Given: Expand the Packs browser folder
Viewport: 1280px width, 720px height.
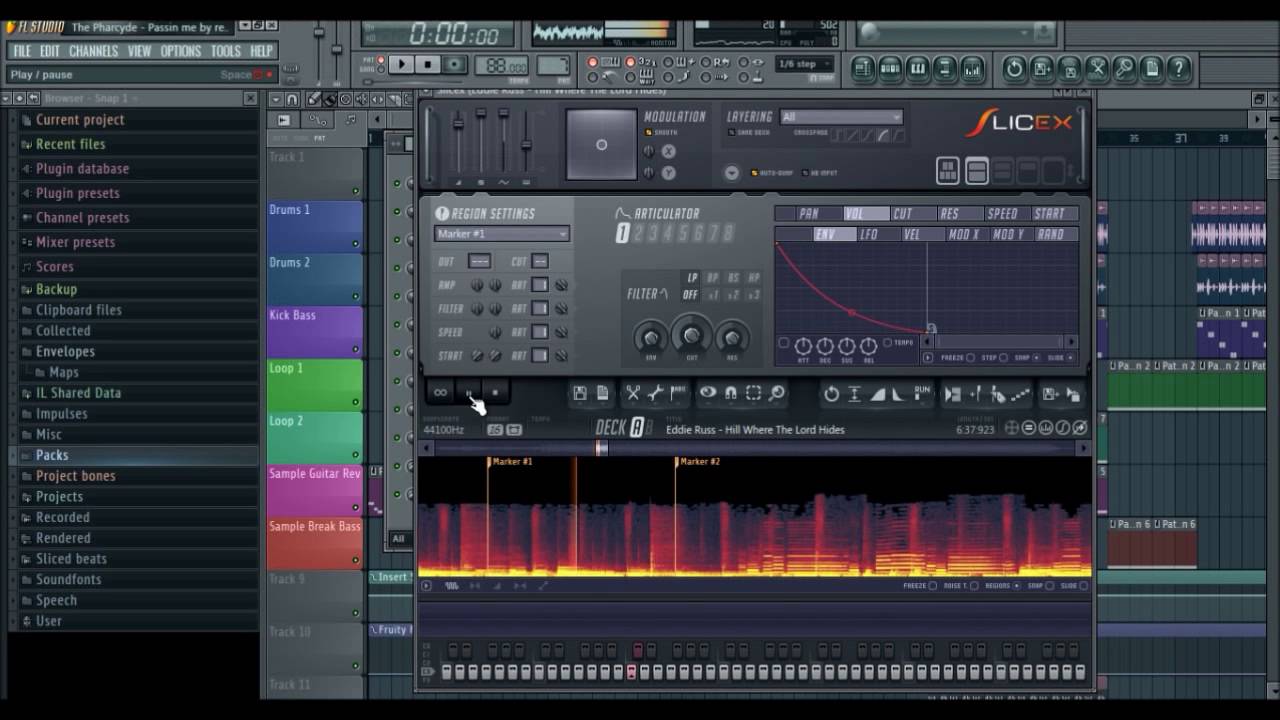Looking at the screenshot, I should 52,455.
